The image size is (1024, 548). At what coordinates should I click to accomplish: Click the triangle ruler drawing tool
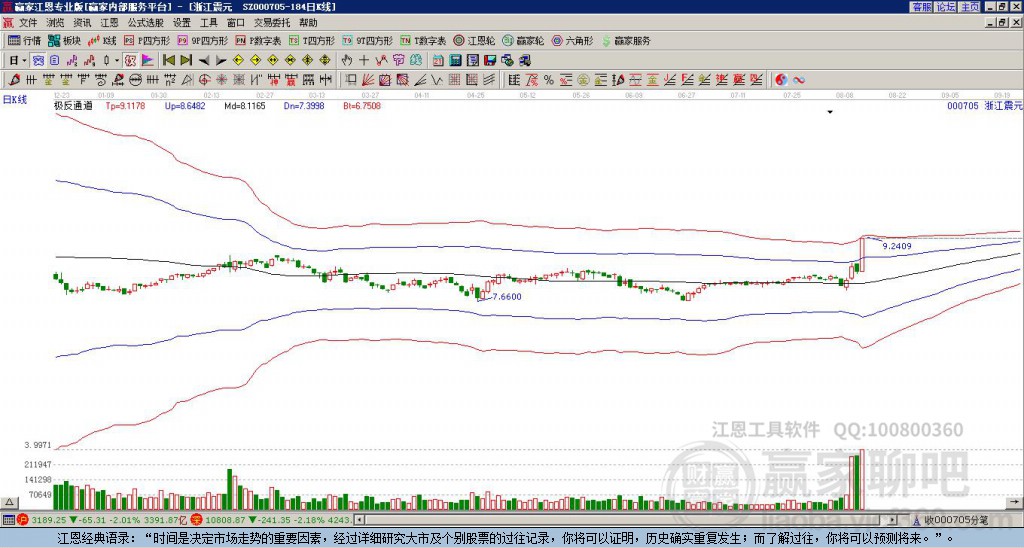[x=187, y=80]
